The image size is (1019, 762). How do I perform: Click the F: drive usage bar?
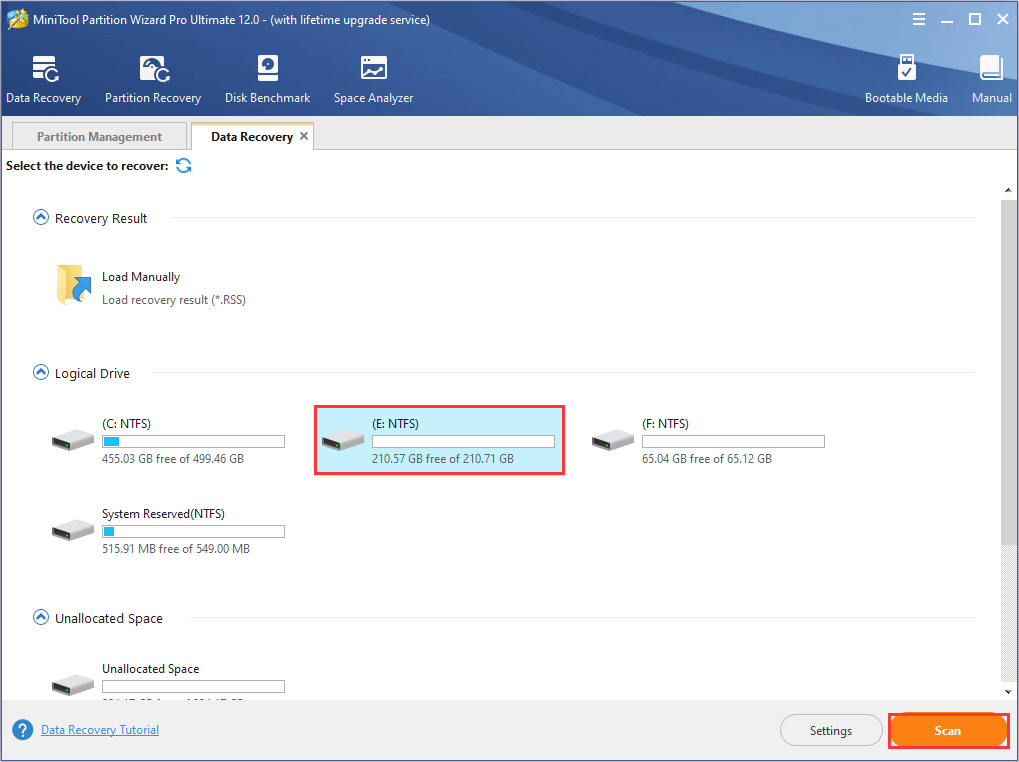733,442
